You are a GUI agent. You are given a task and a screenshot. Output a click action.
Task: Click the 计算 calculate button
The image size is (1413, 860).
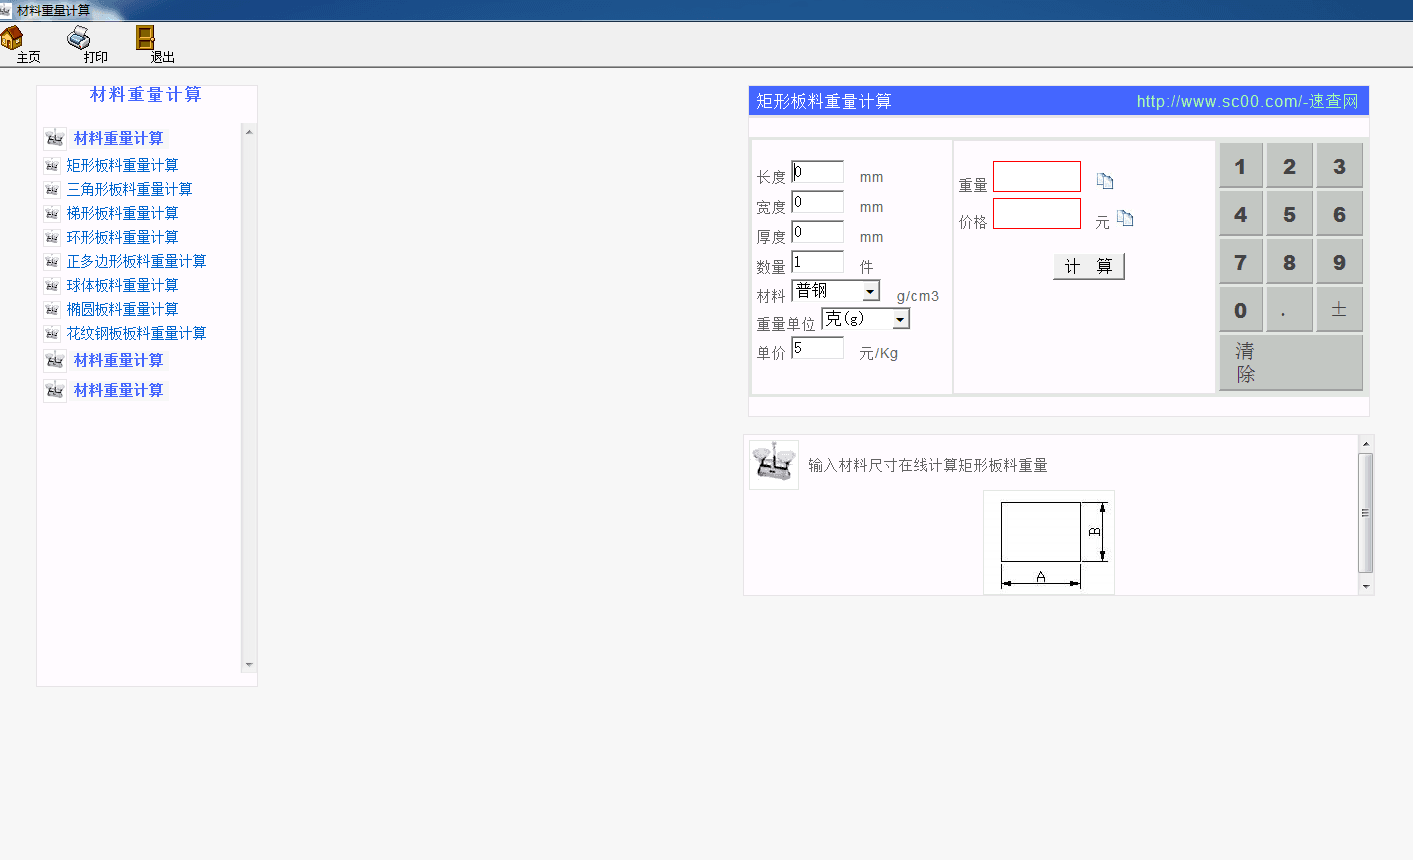coord(1088,266)
